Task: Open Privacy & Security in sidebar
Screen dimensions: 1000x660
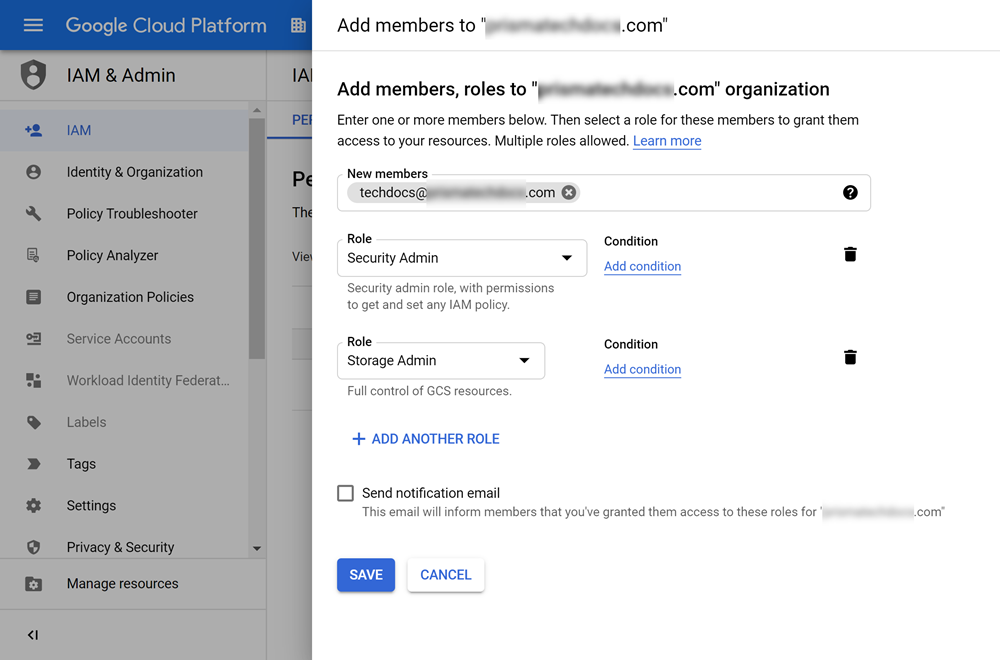Action: (120, 547)
